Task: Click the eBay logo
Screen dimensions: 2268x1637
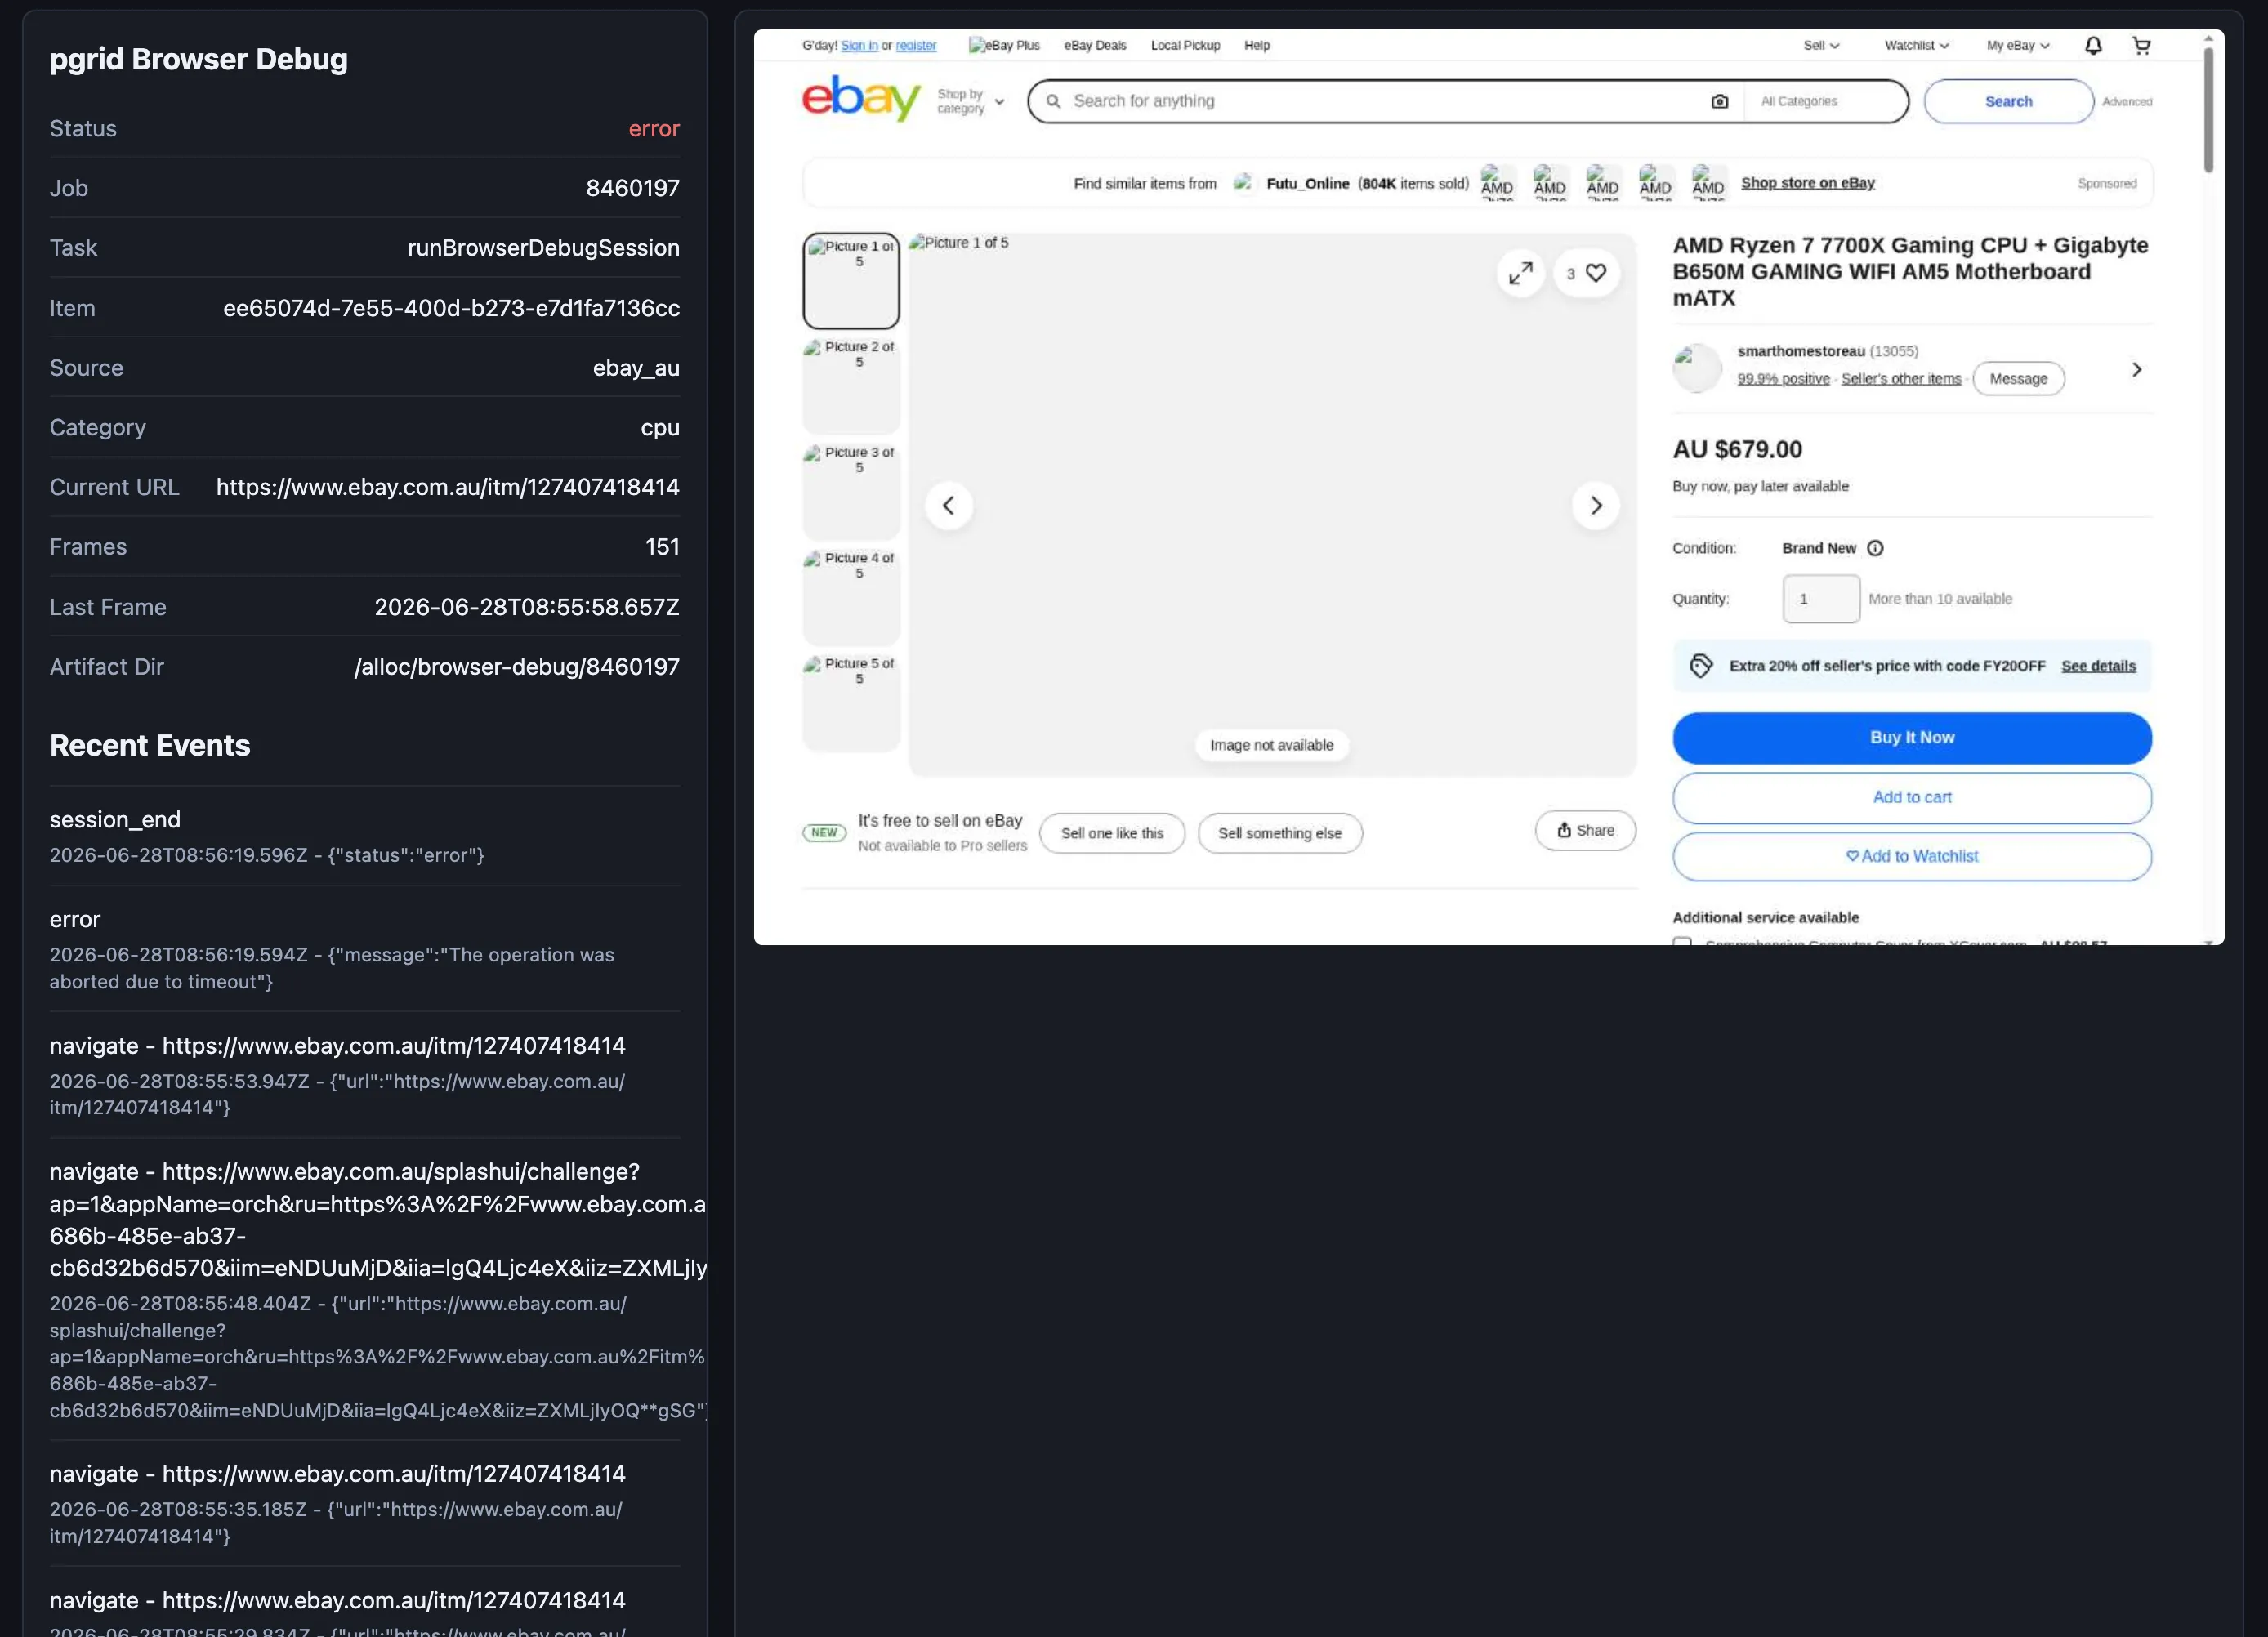Action: point(860,98)
